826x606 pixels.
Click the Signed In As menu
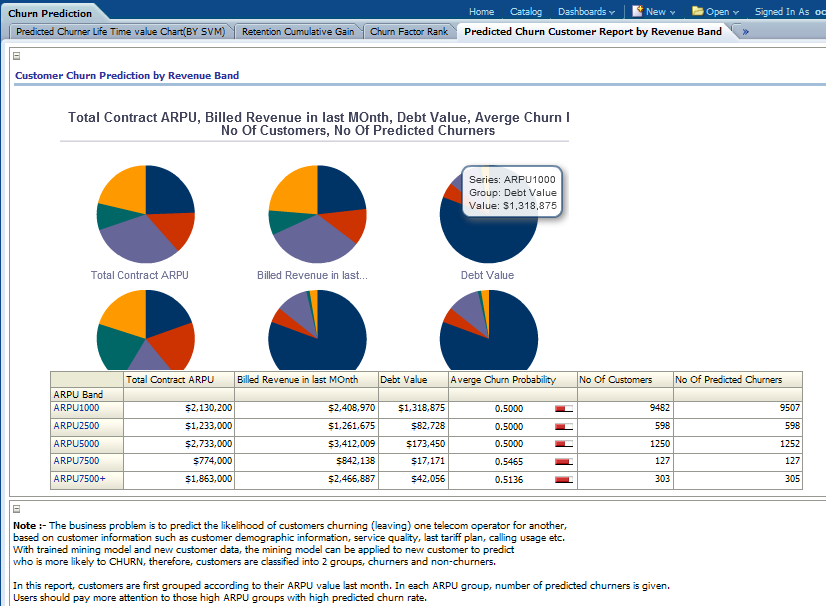point(789,12)
